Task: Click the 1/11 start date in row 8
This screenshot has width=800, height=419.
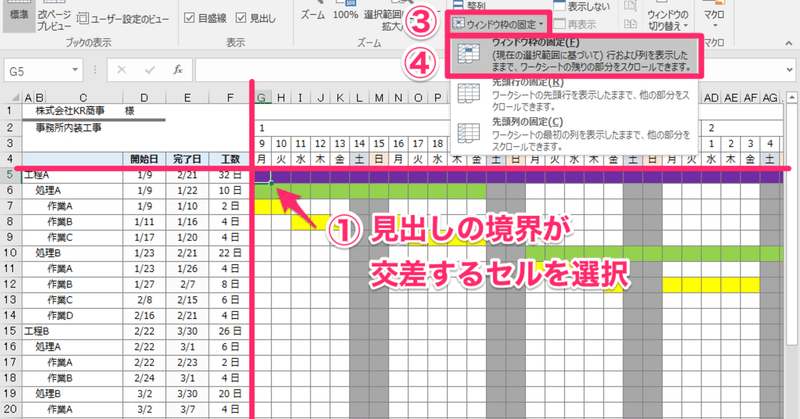Action: pos(144,222)
